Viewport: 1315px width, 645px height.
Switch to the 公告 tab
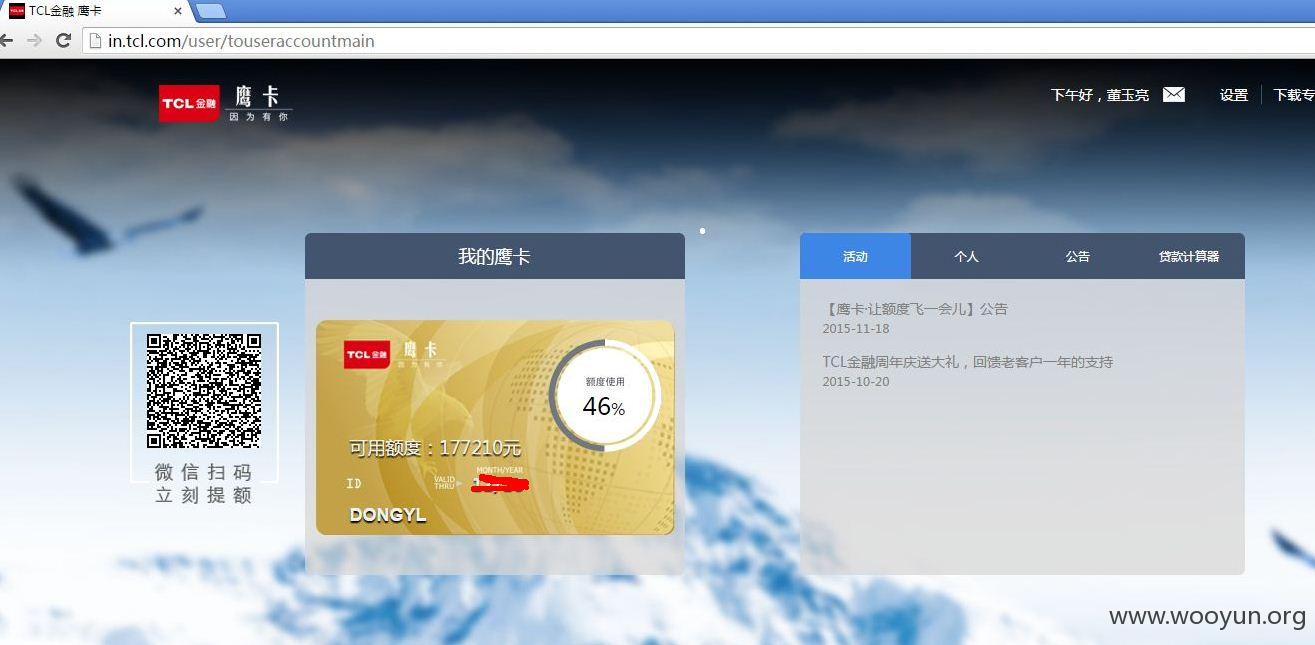tap(1077, 256)
